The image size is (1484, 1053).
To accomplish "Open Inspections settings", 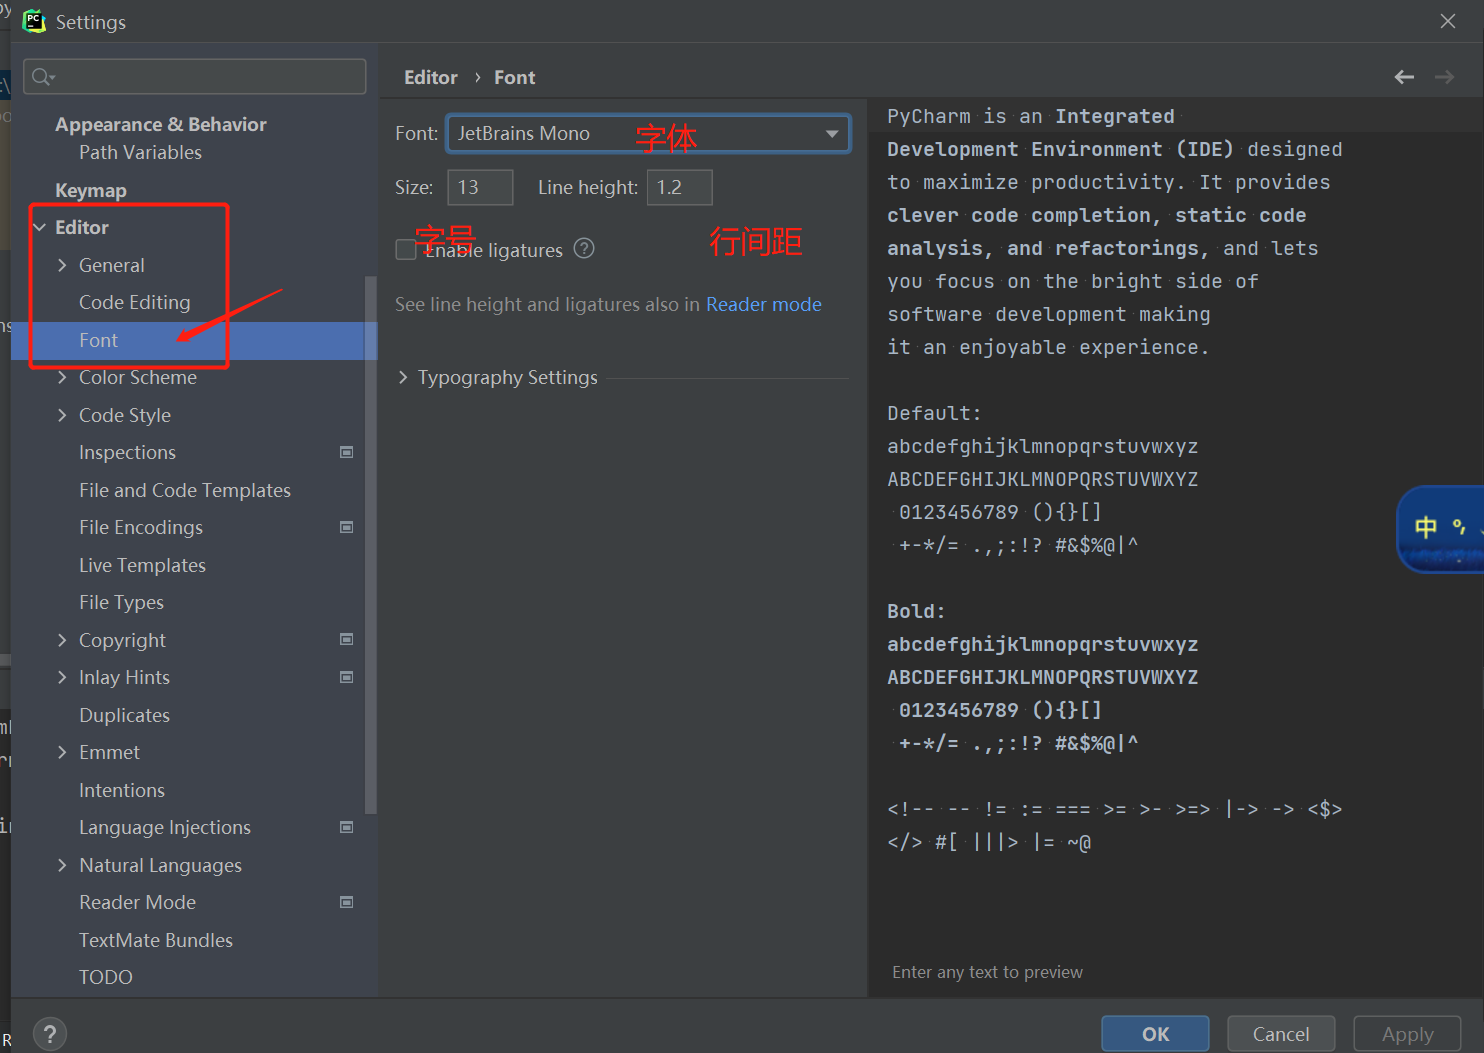I will tap(128, 452).
